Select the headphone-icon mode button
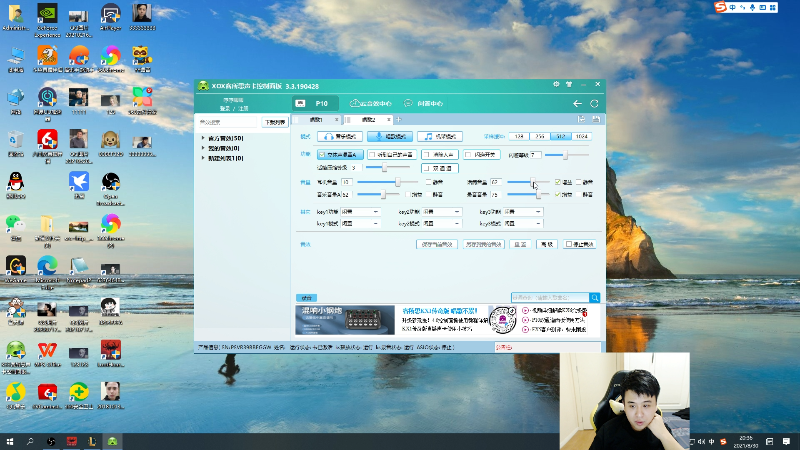 click(340, 137)
